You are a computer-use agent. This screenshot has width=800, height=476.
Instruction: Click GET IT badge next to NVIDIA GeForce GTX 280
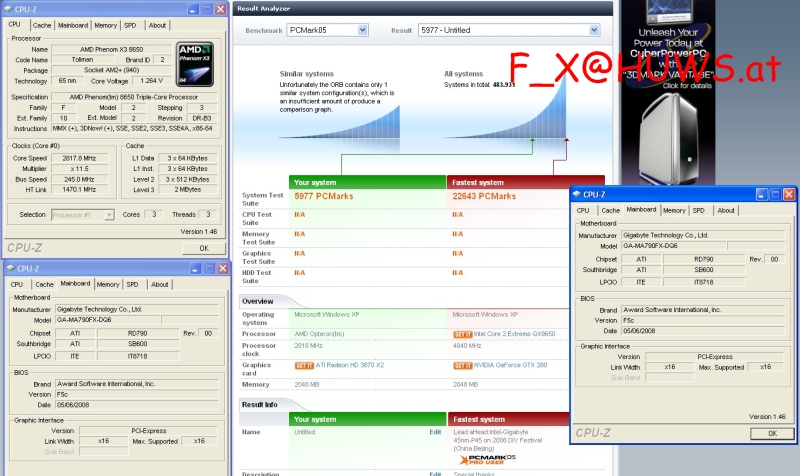pos(462,365)
